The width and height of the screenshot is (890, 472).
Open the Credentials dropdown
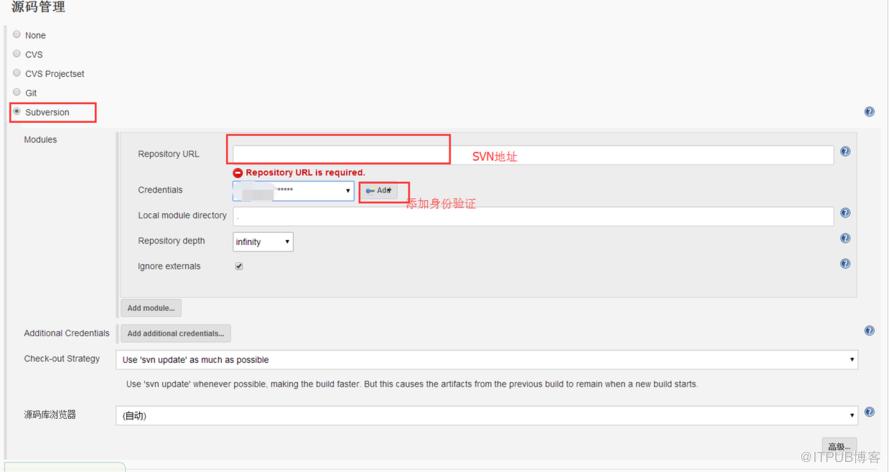pos(293,191)
